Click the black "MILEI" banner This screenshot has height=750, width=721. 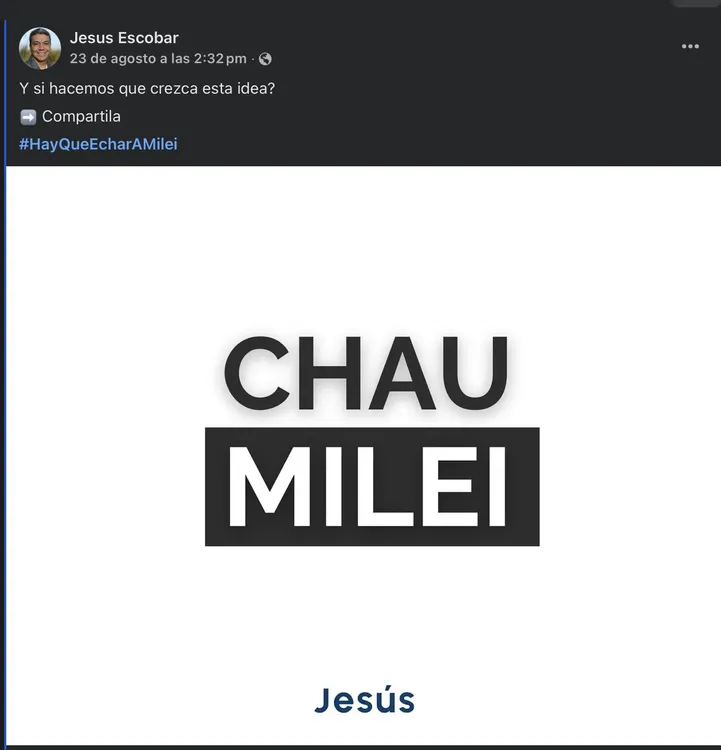[x=372, y=487]
